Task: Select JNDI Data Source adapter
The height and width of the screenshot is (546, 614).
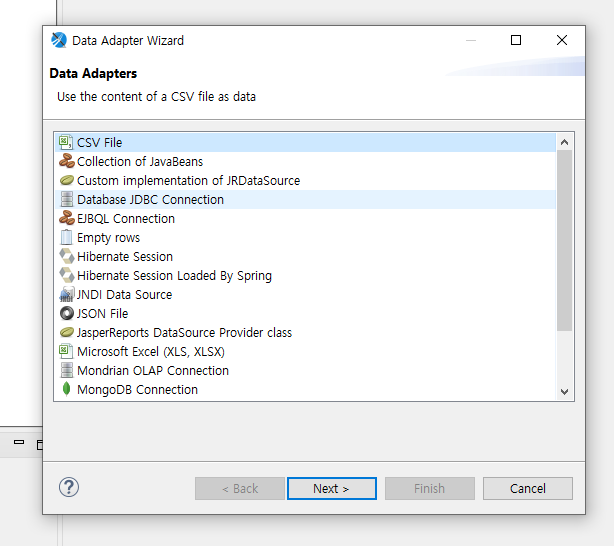Action: (305, 294)
